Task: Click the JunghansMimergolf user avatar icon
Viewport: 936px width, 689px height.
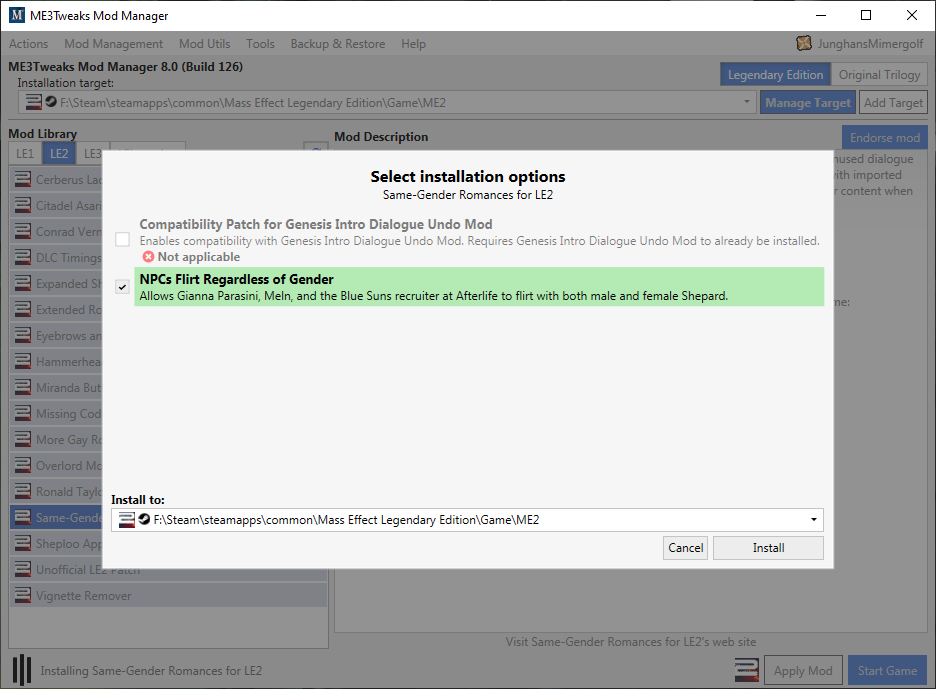Action: click(x=803, y=43)
